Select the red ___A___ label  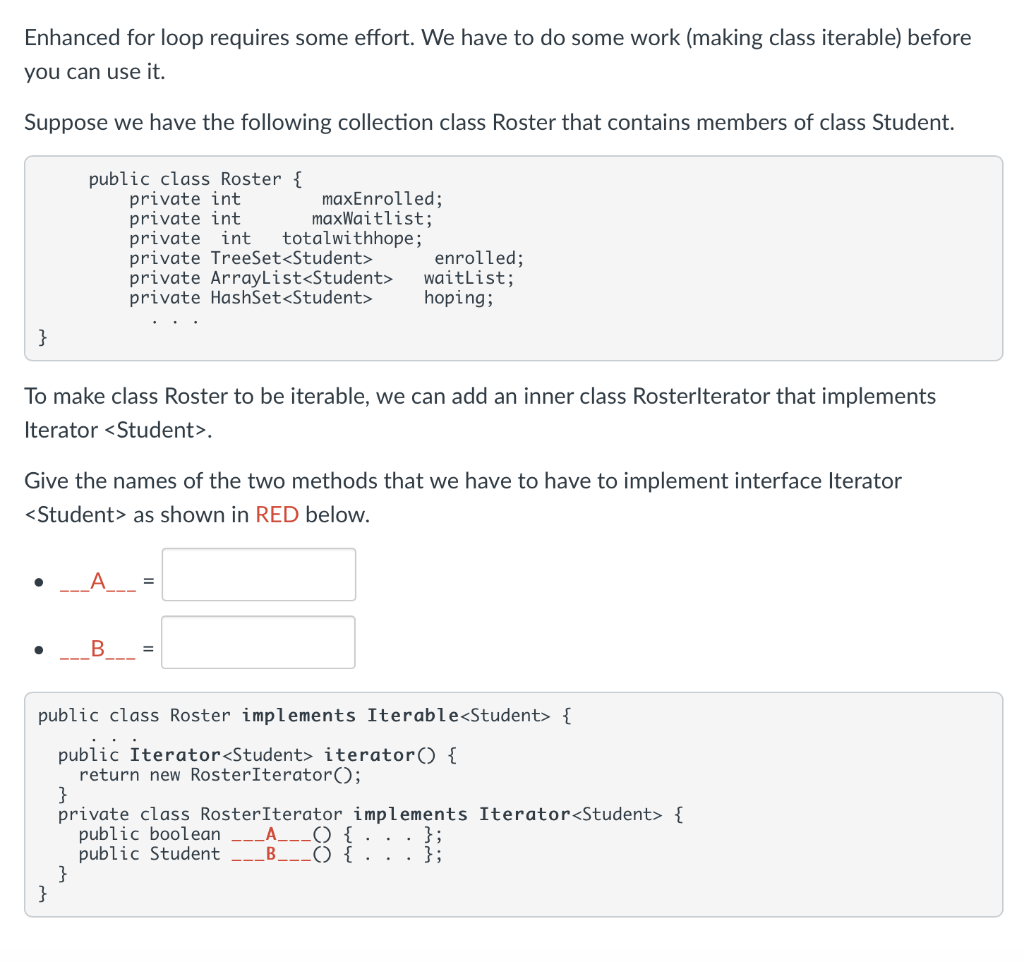coord(98,580)
